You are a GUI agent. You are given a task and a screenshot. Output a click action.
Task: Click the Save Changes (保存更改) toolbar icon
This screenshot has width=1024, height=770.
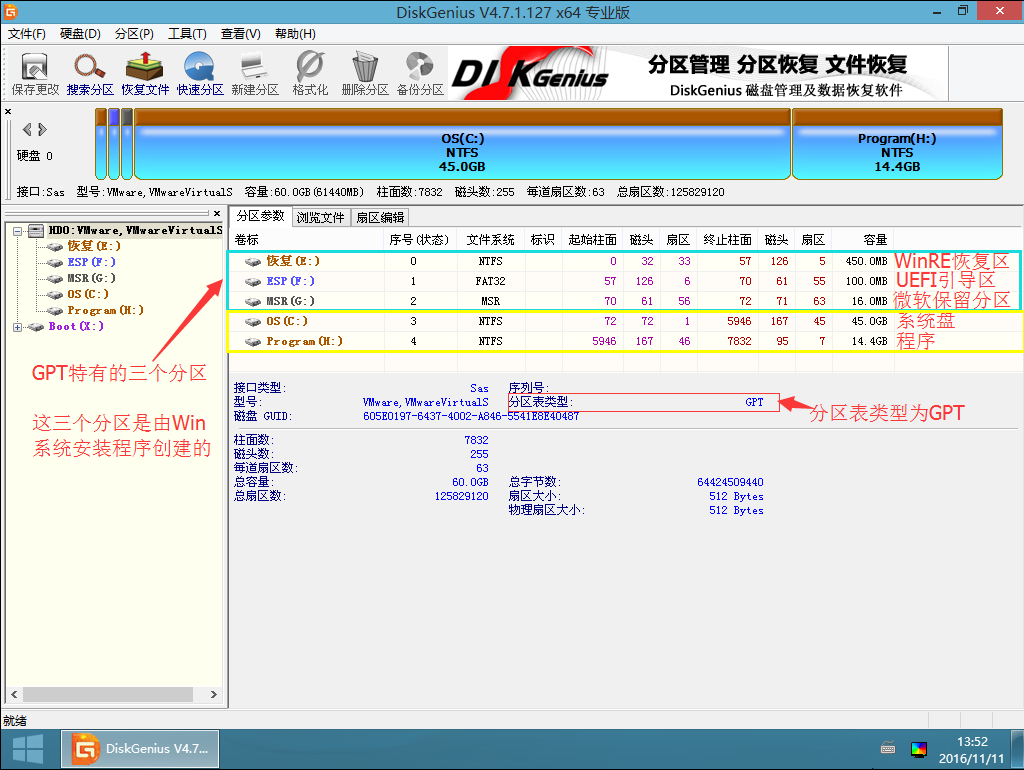tap(35, 74)
